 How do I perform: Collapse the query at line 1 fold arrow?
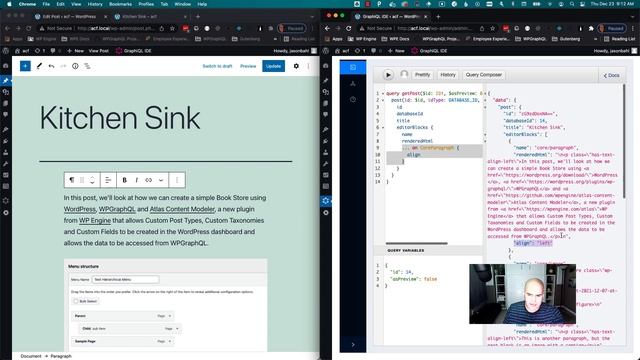click(x=383, y=93)
